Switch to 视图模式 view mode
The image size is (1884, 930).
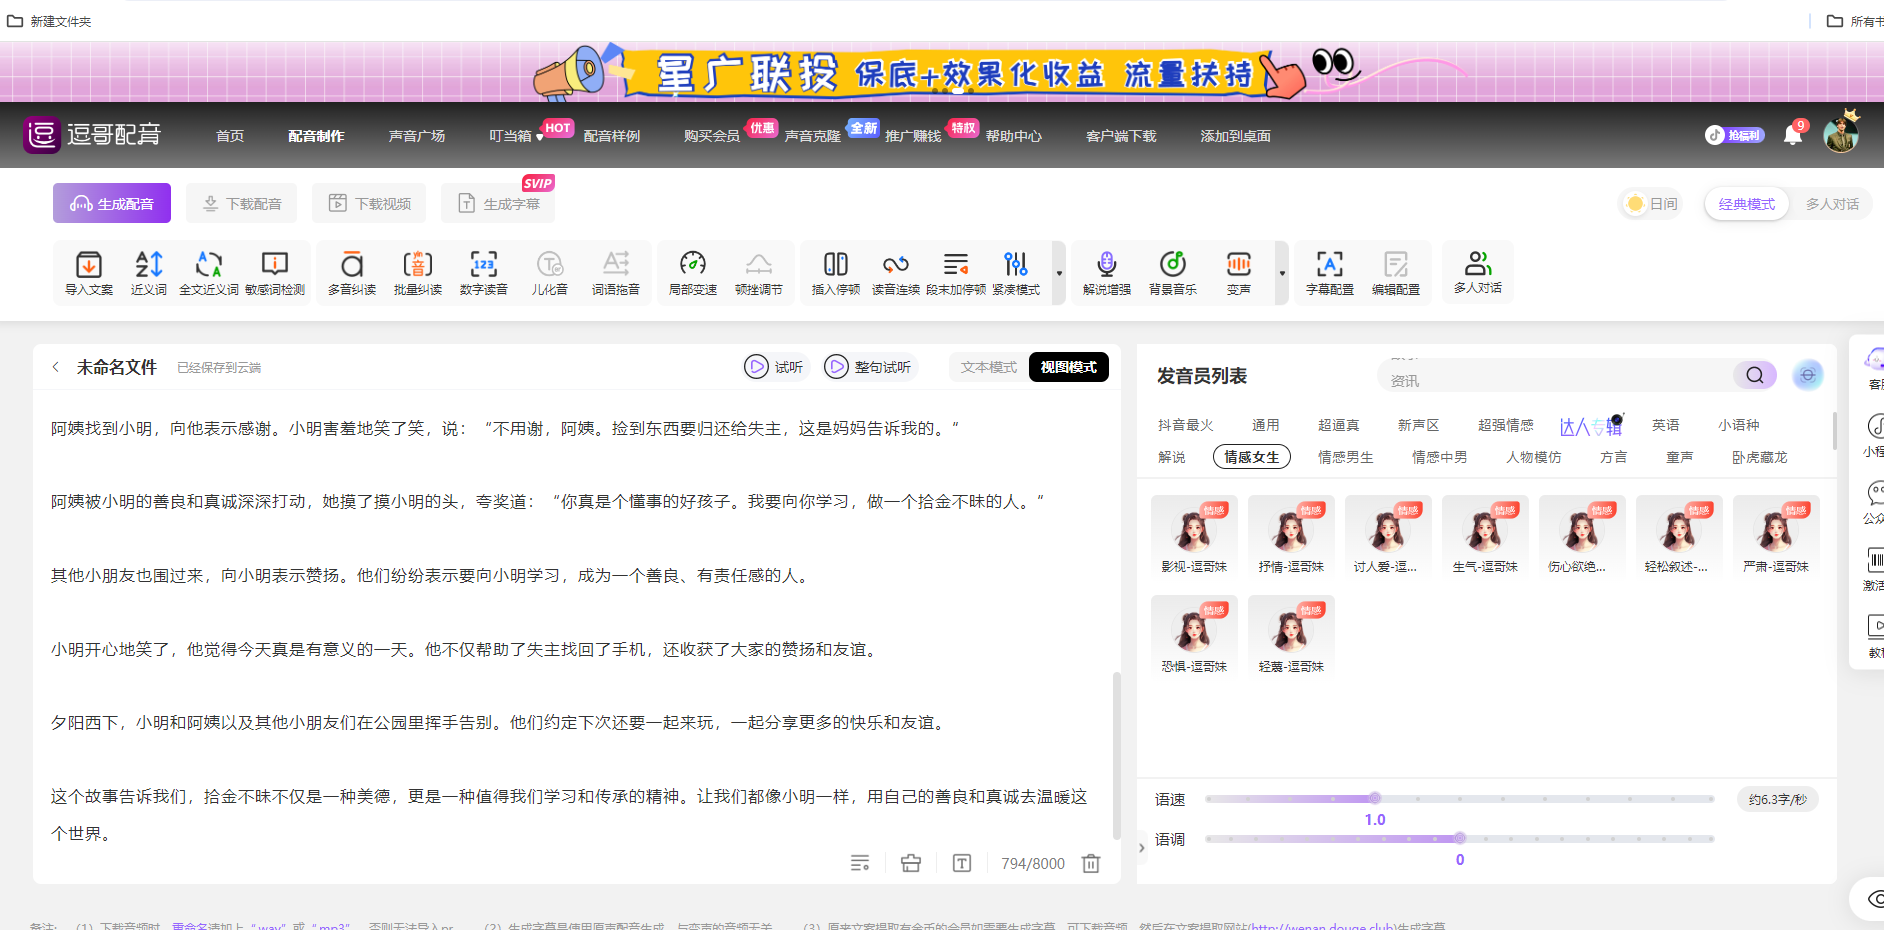tap(1068, 367)
